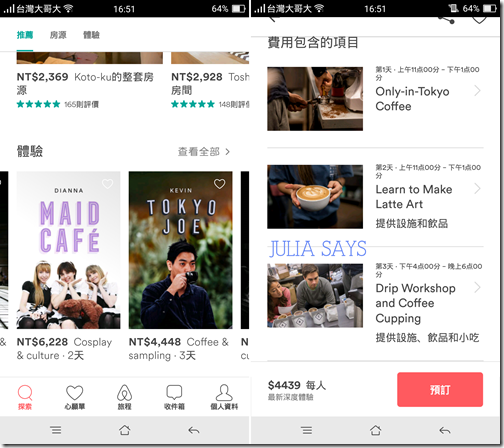
Task: Switch to the 體驗 tab
Action: coord(91,35)
